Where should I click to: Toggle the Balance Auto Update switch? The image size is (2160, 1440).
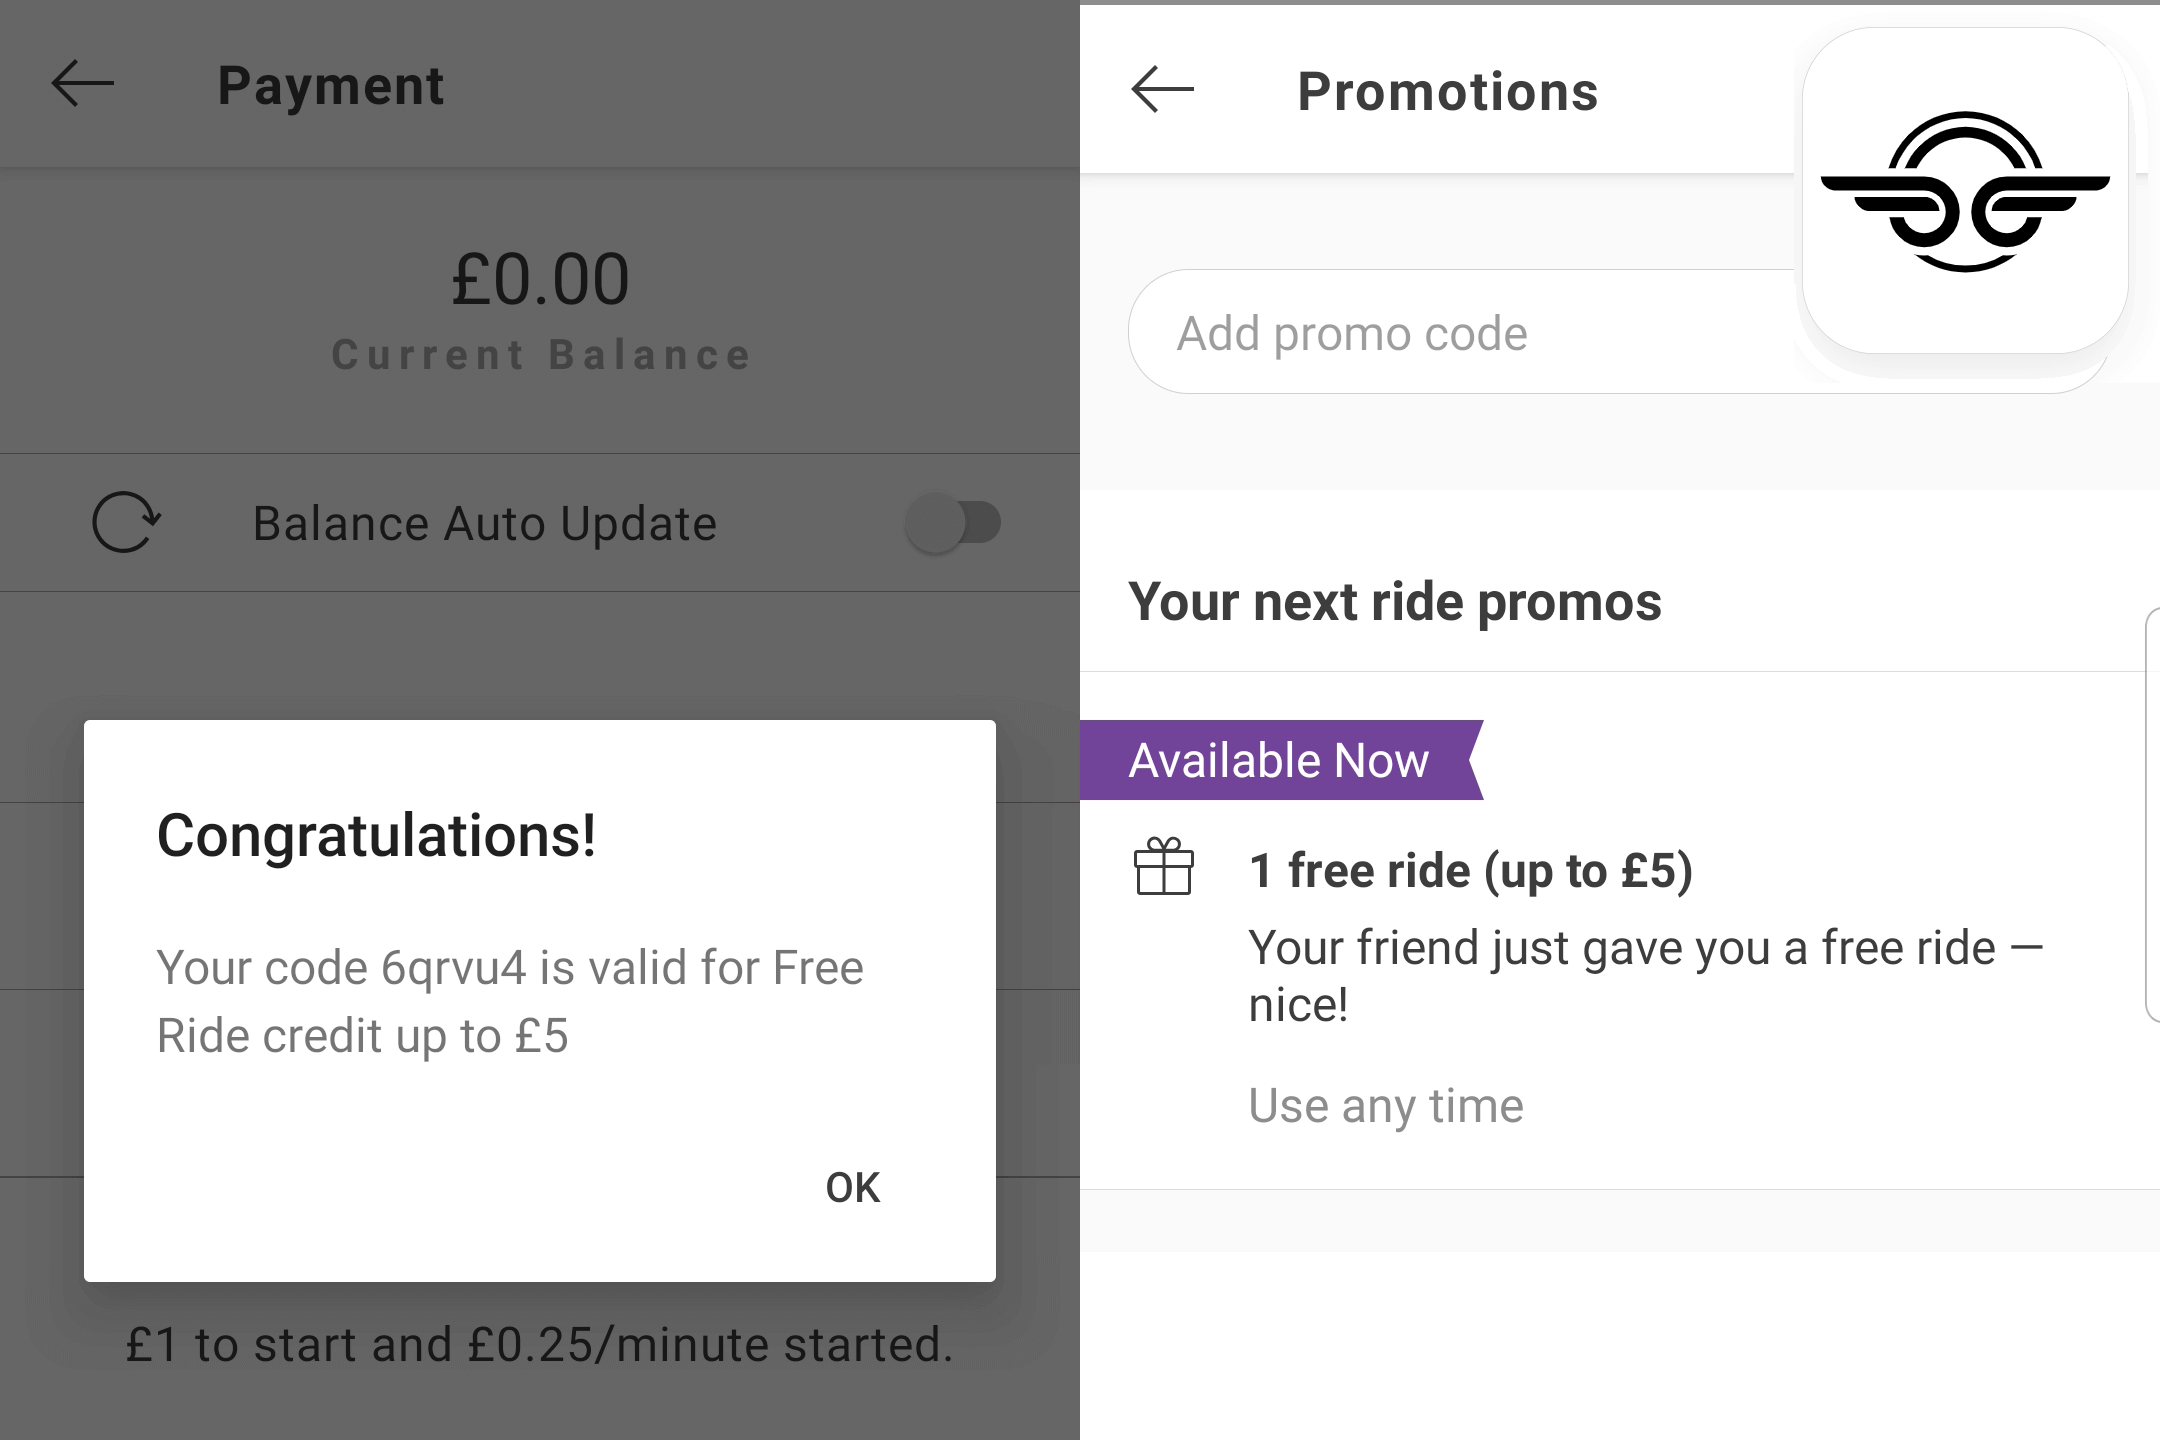953,522
